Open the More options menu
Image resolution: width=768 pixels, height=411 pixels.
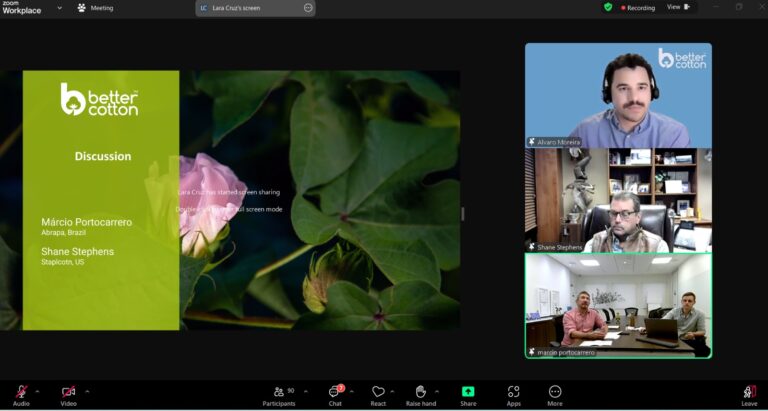click(555, 395)
